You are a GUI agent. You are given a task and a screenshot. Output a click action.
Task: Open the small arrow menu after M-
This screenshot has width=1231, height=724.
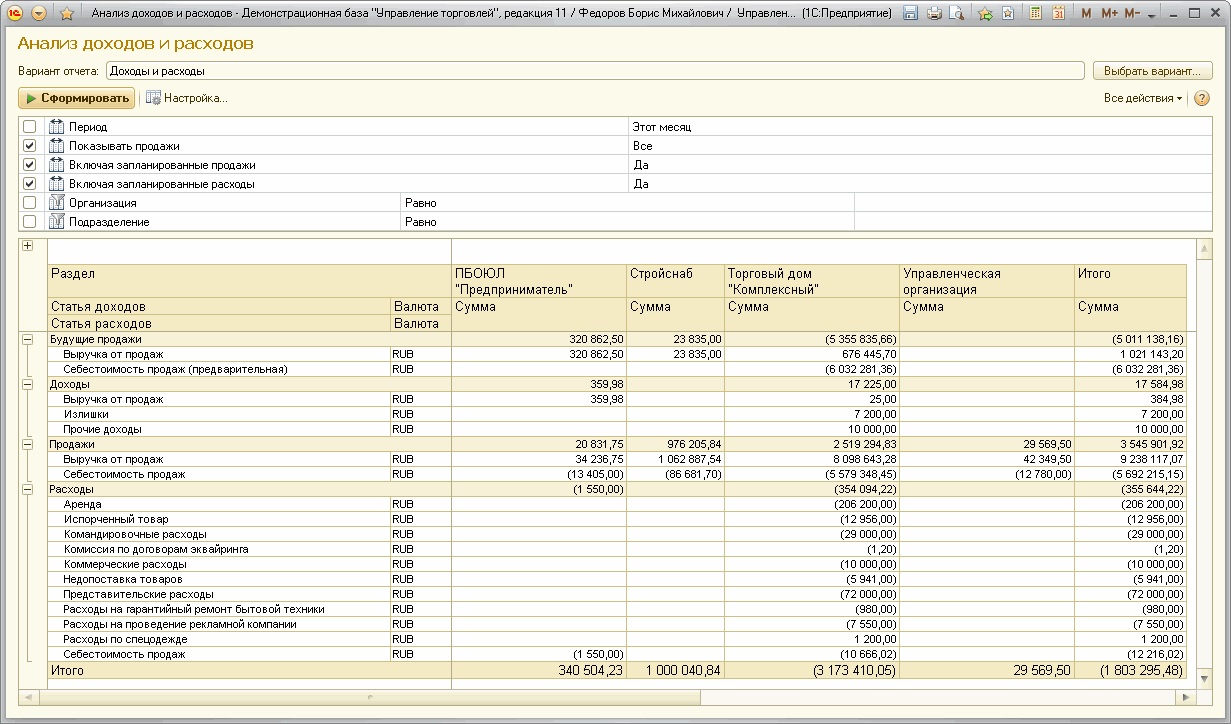[x=1151, y=16]
